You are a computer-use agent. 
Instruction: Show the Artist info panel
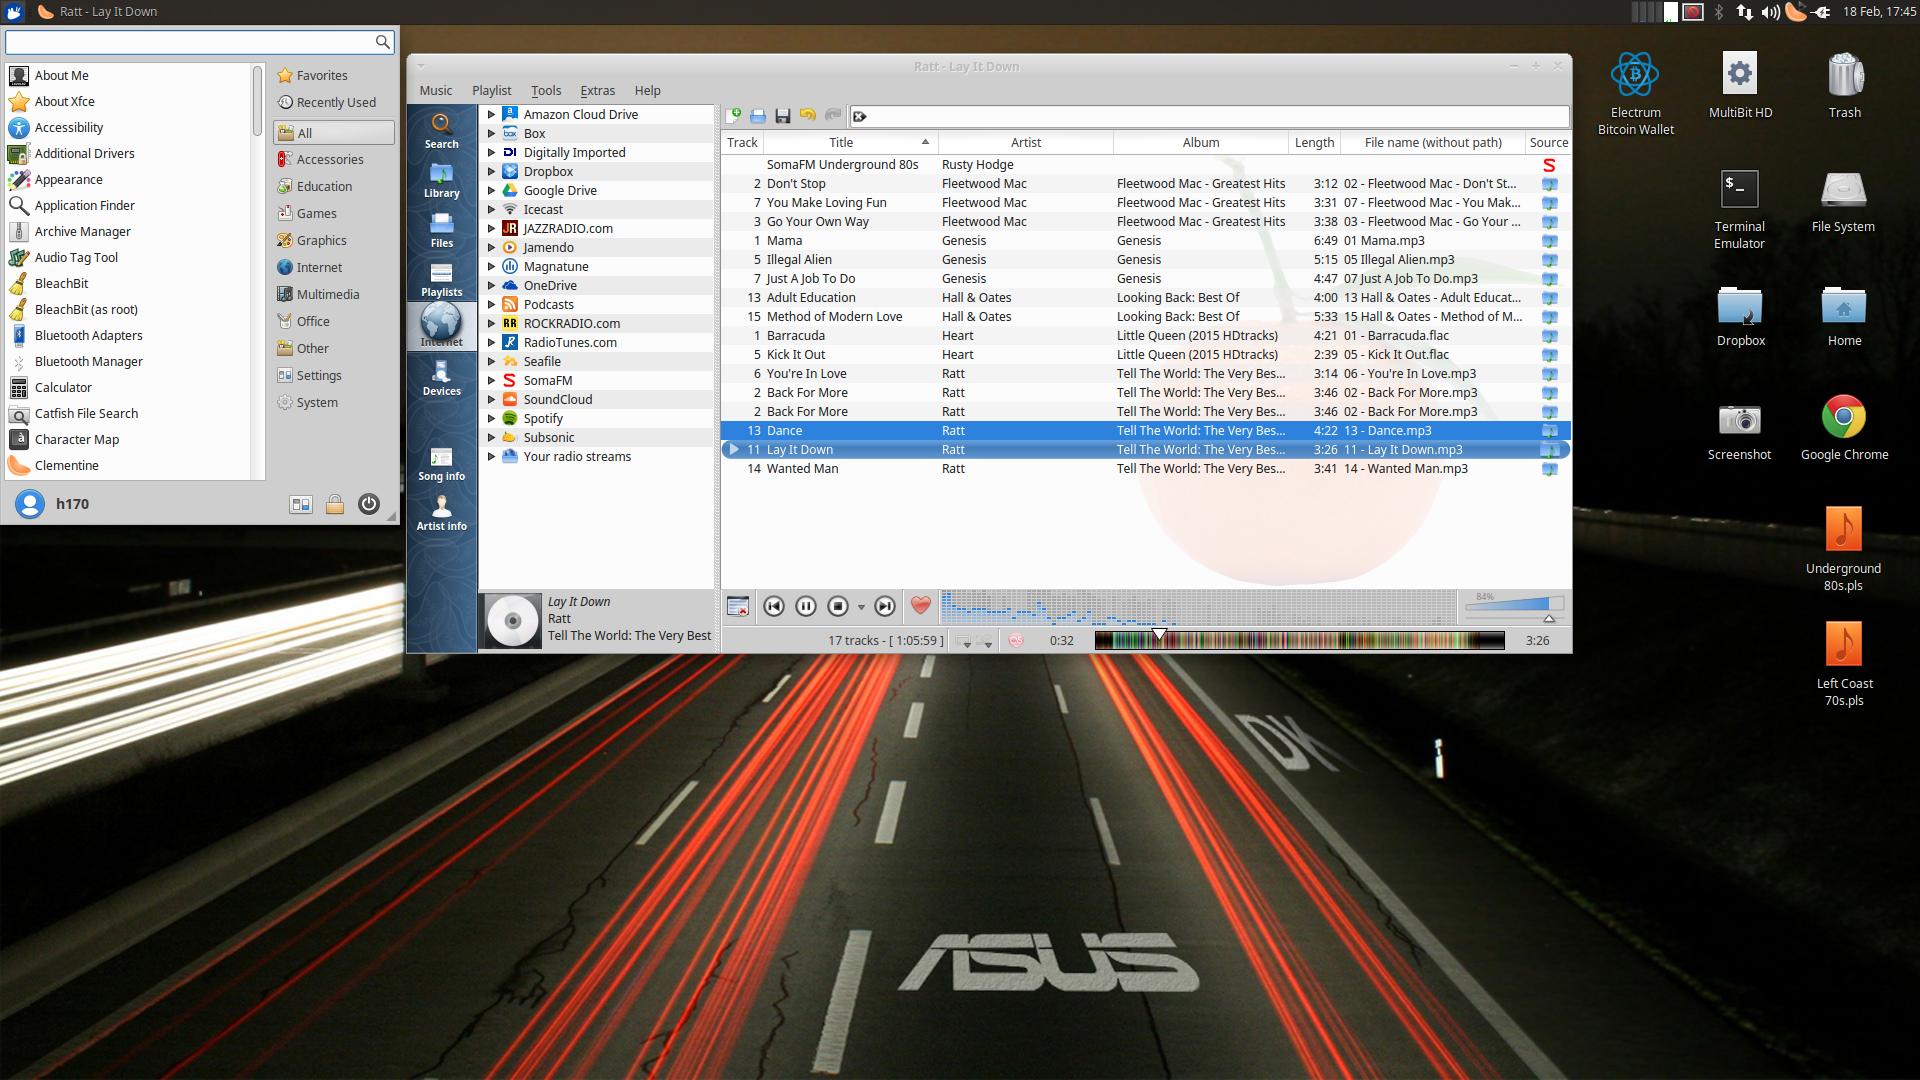[x=441, y=513]
